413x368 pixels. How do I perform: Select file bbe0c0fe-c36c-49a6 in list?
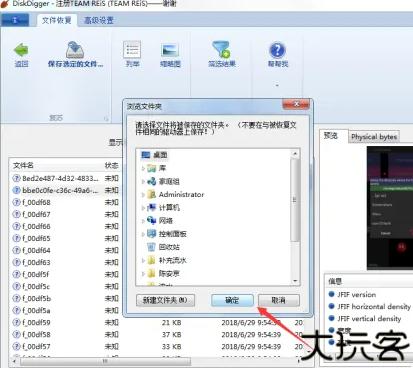coord(60,190)
